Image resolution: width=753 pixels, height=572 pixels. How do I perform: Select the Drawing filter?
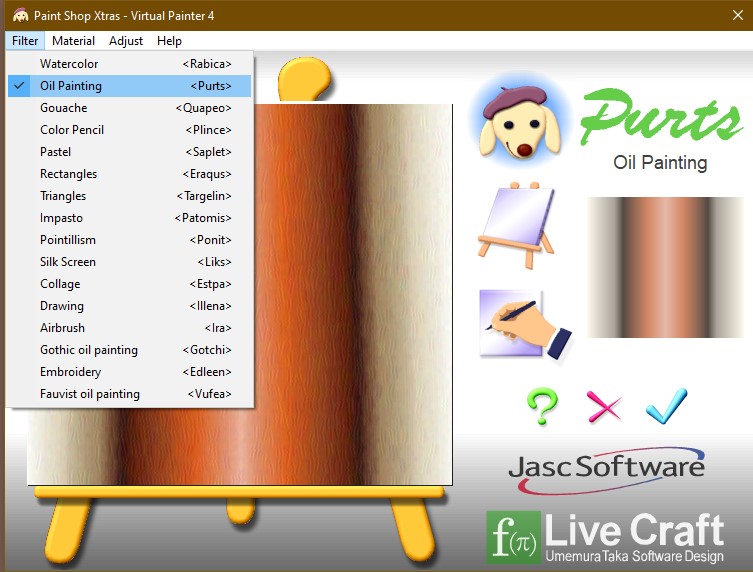[130, 306]
